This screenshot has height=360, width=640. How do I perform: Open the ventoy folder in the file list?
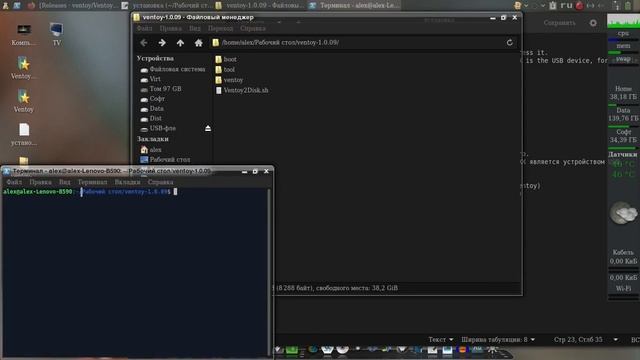(x=229, y=80)
